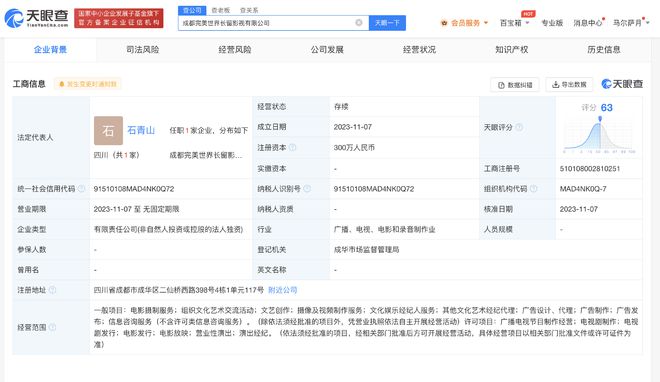
Task: Click the establishment date 2023-11-07 beside 成立日期
Action: pyautogui.click(x=353, y=127)
